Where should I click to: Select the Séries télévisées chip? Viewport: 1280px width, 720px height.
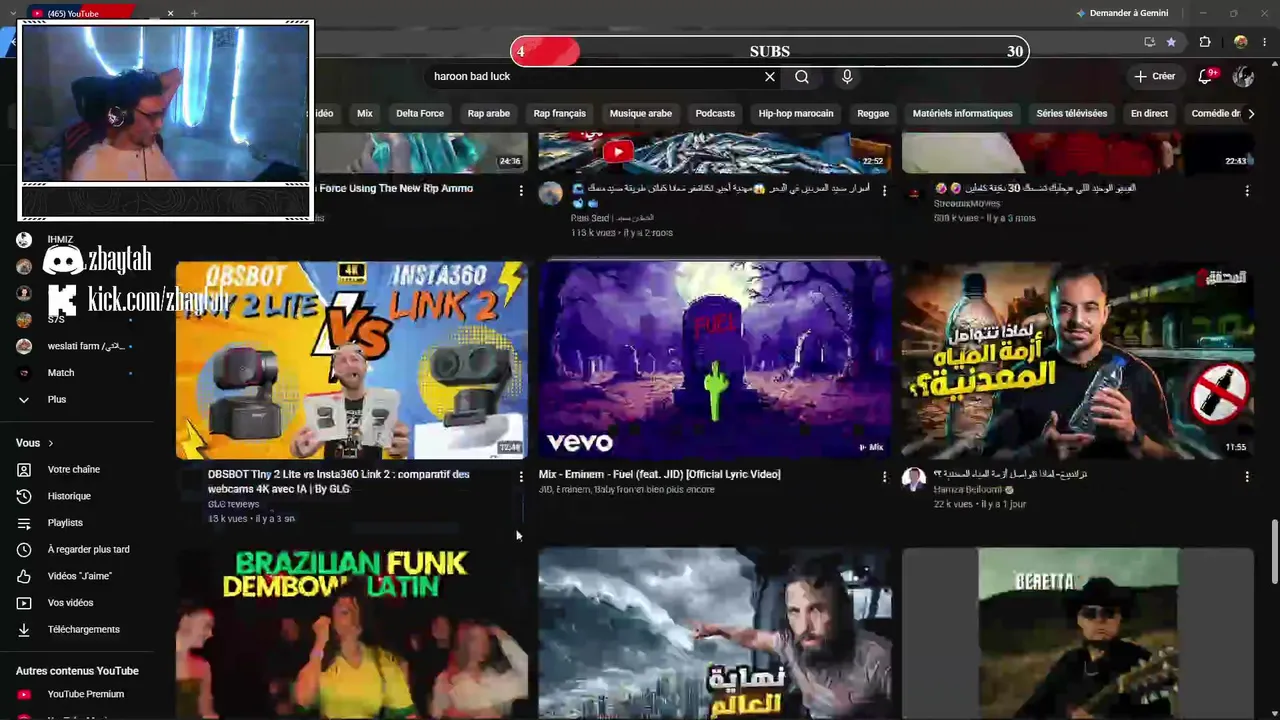pos(1072,114)
